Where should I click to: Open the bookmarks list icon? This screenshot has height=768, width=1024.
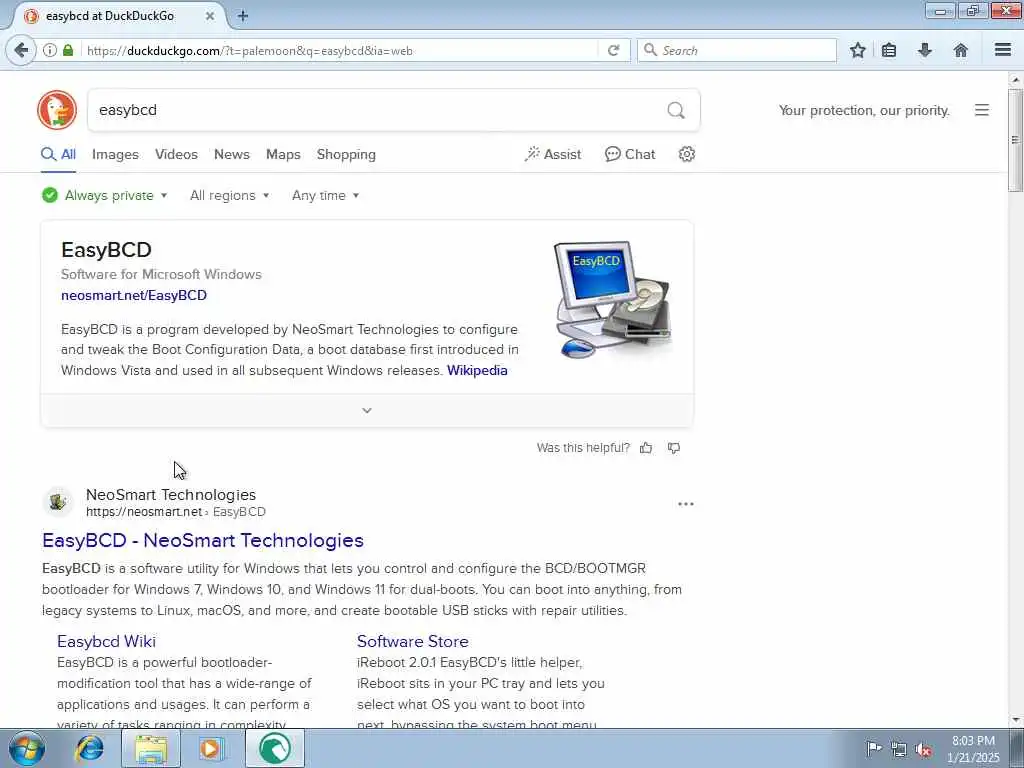point(889,50)
